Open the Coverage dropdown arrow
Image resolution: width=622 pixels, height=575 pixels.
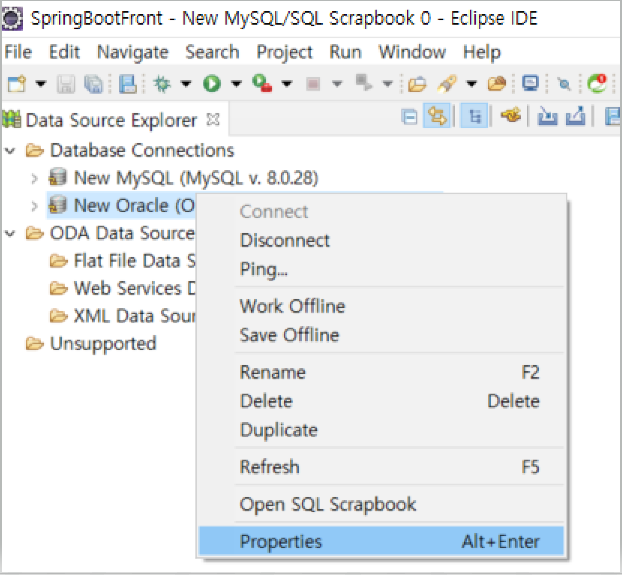(287, 84)
